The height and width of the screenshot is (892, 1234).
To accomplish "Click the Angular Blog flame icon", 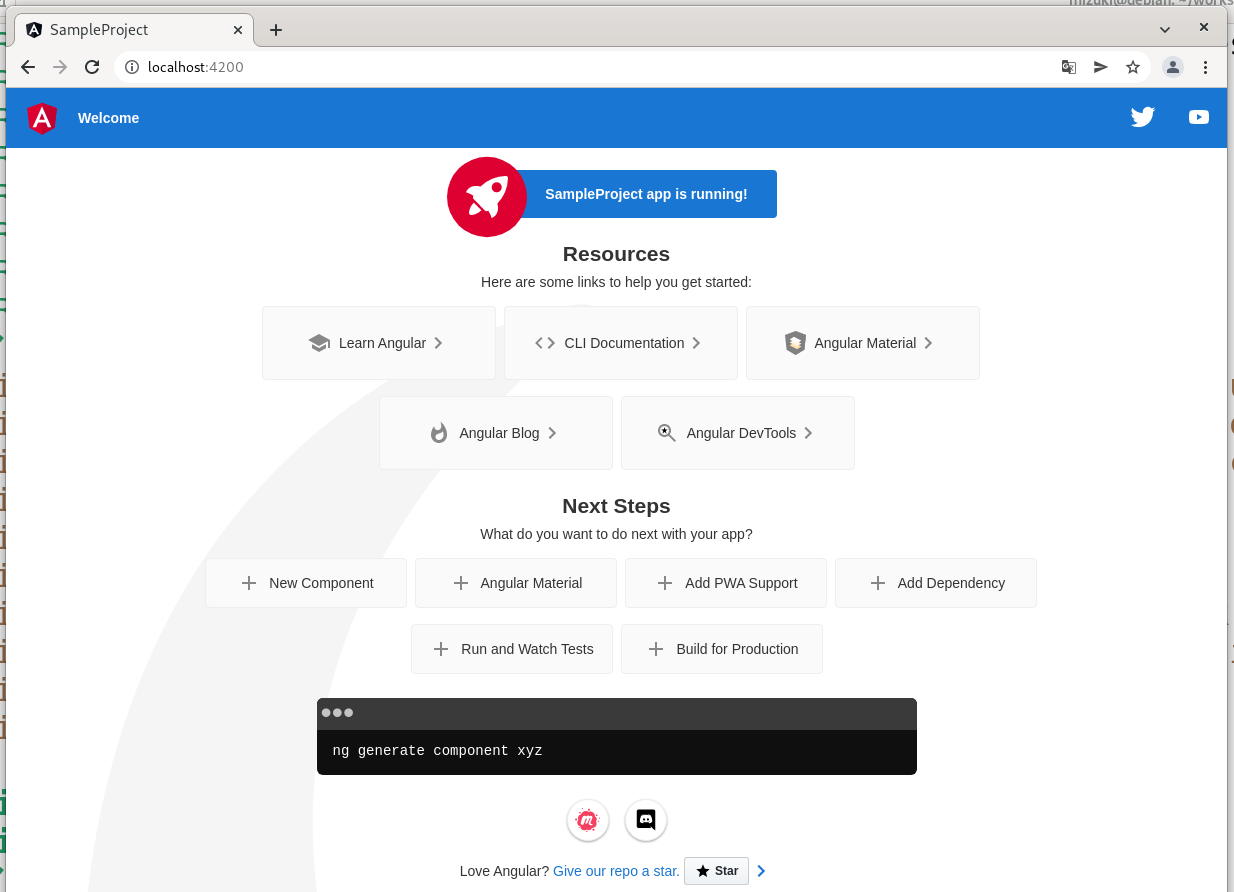I will pos(439,433).
